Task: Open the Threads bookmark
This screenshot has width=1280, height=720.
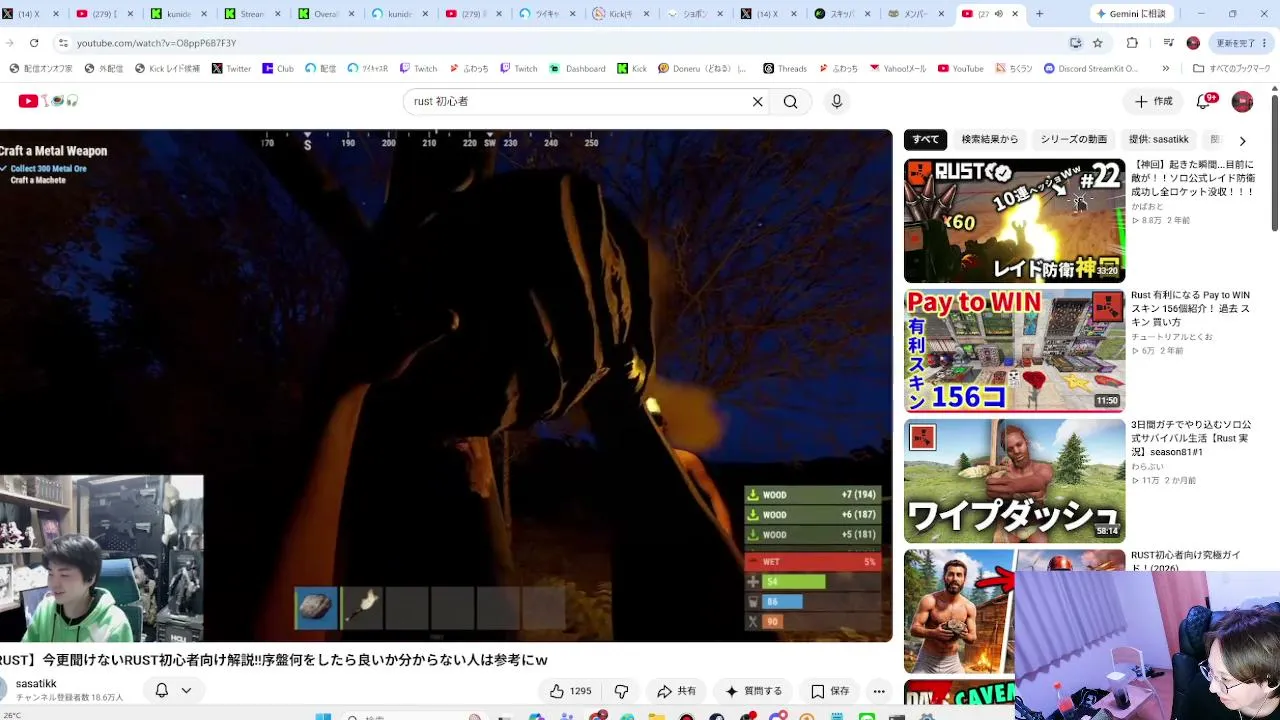Action: tap(785, 69)
